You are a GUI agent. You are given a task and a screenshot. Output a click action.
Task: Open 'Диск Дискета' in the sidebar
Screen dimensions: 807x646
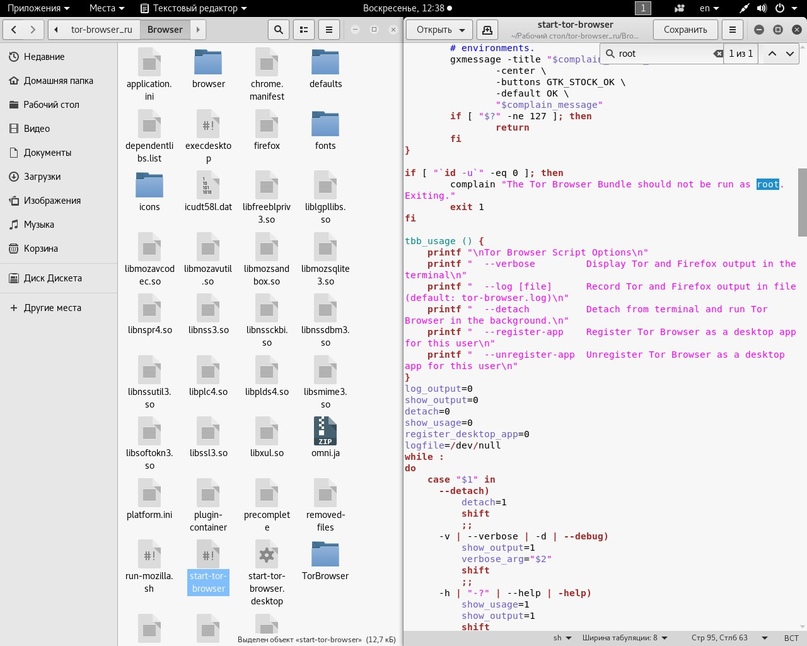(59, 278)
